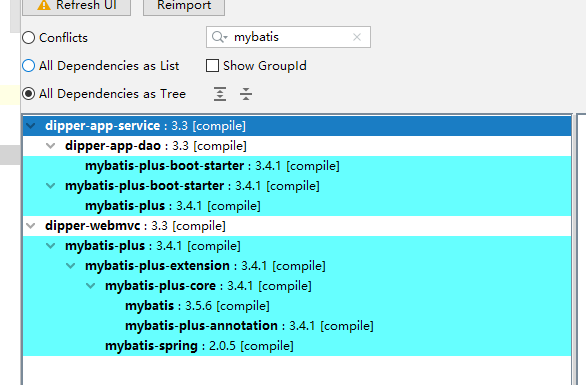The width and height of the screenshot is (586, 385).
Task: Select dipper-webmvc : 3.3 row
Action: [297, 226]
